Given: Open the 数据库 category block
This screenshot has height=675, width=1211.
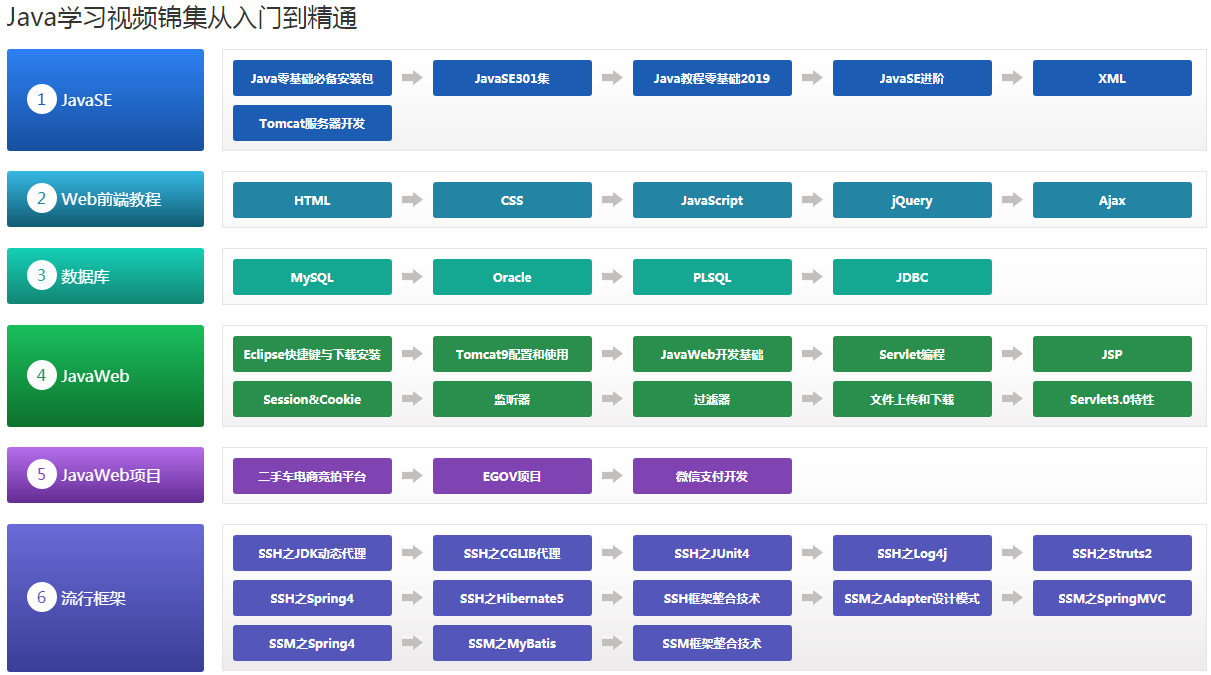Looking at the screenshot, I should [x=105, y=276].
